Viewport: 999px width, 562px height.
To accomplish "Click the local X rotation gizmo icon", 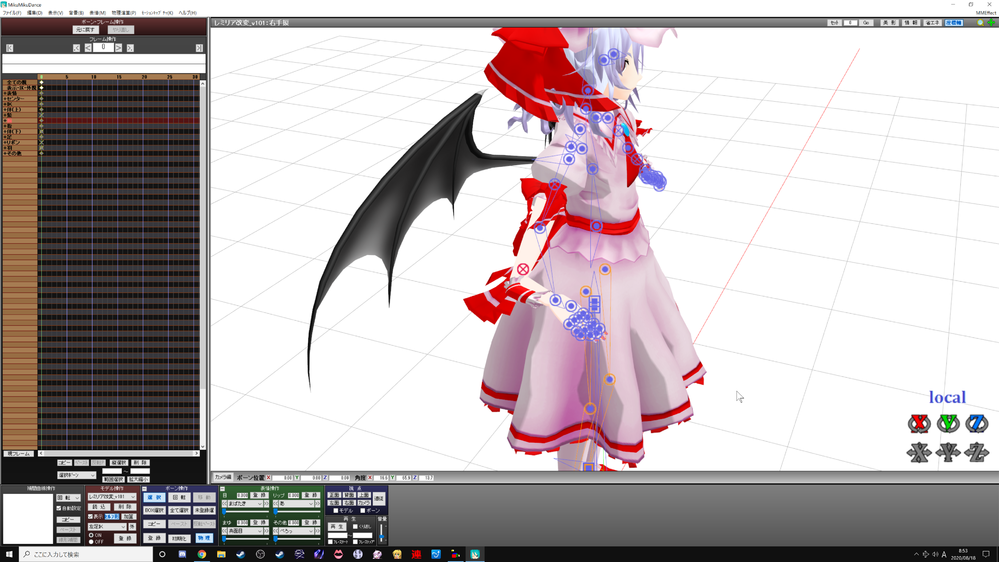I will coord(919,424).
